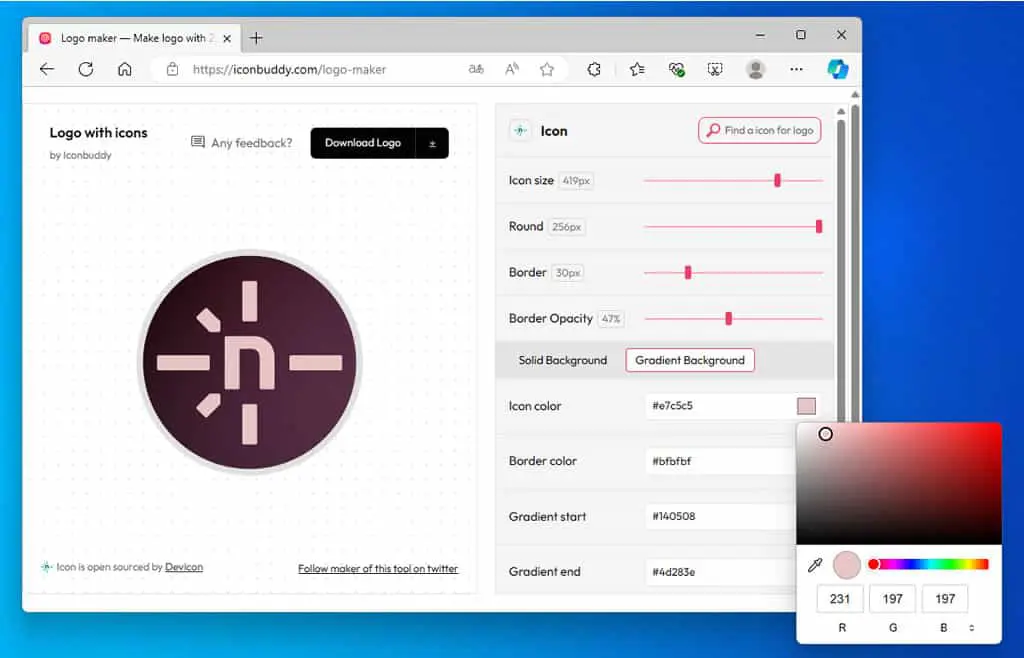Click the Icon color swatch

point(806,406)
